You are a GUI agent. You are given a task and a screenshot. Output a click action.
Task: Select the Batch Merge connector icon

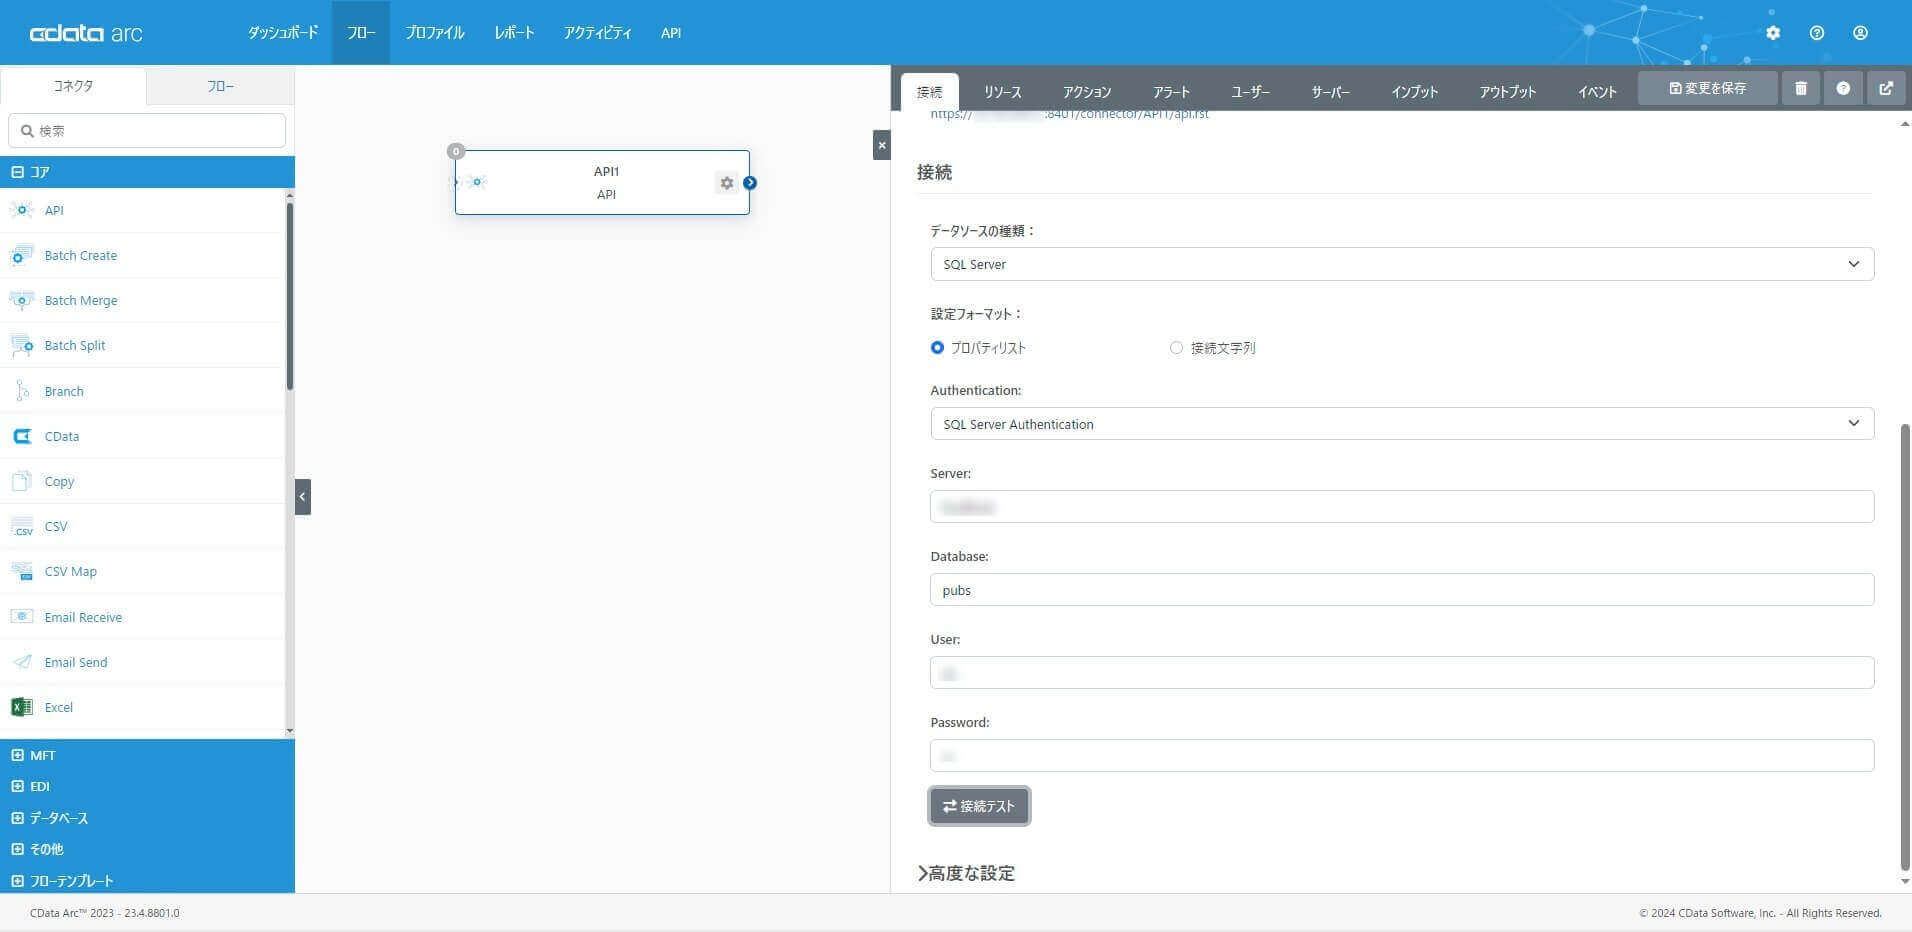pyautogui.click(x=22, y=300)
